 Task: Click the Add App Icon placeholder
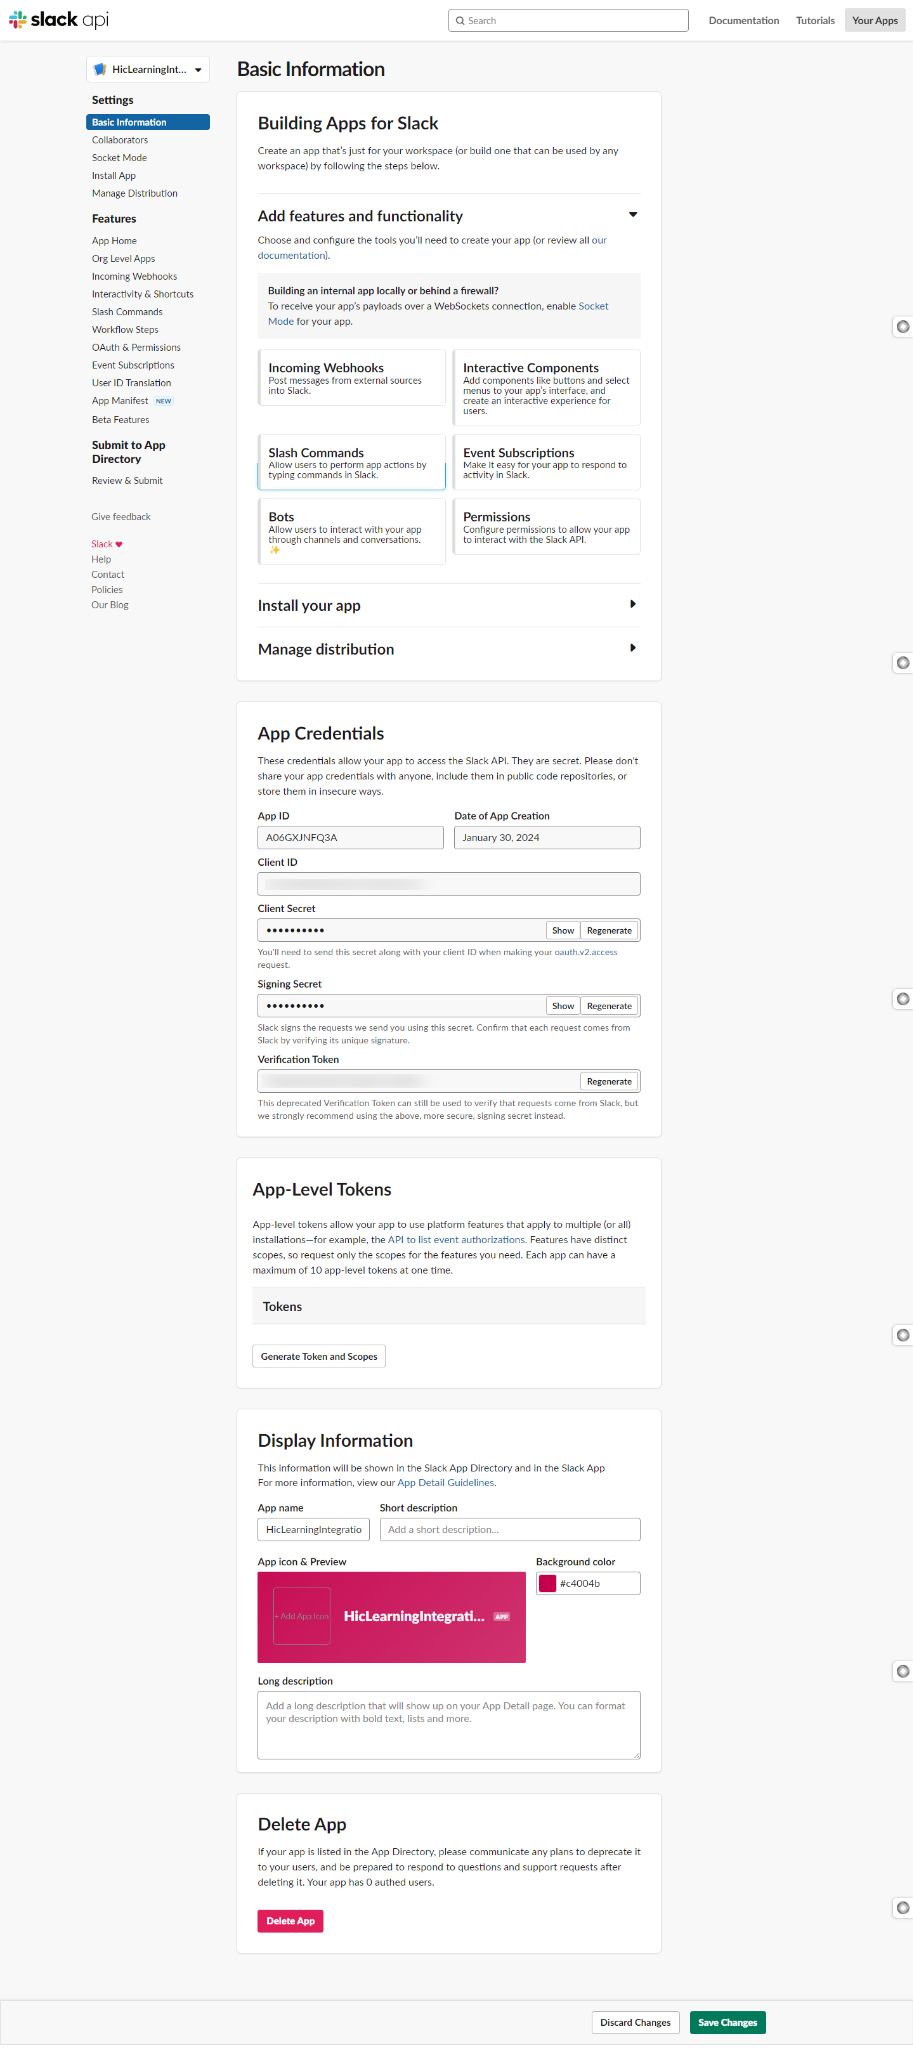pos(302,1616)
